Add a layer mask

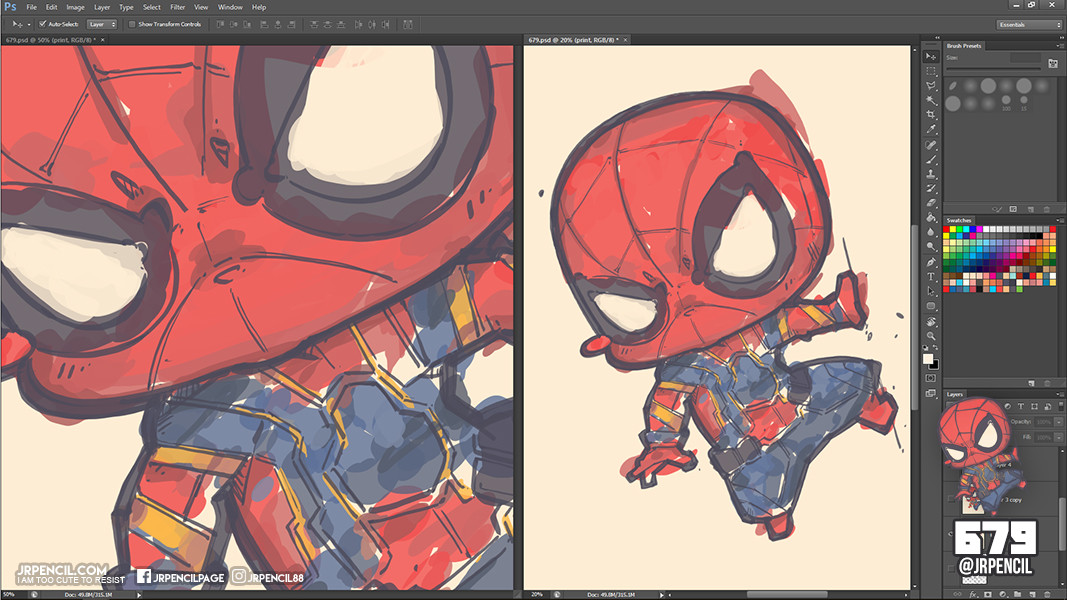987,595
